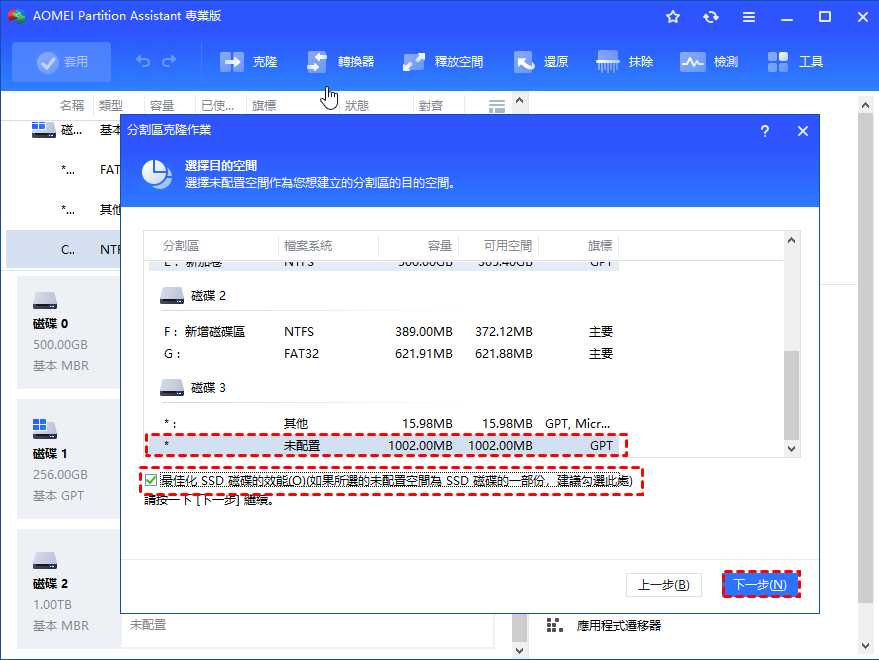The height and width of the screenshot is (660, 879).
Task: Toggle the Optimize SSD performance checkbox
Action: (151, 481)
